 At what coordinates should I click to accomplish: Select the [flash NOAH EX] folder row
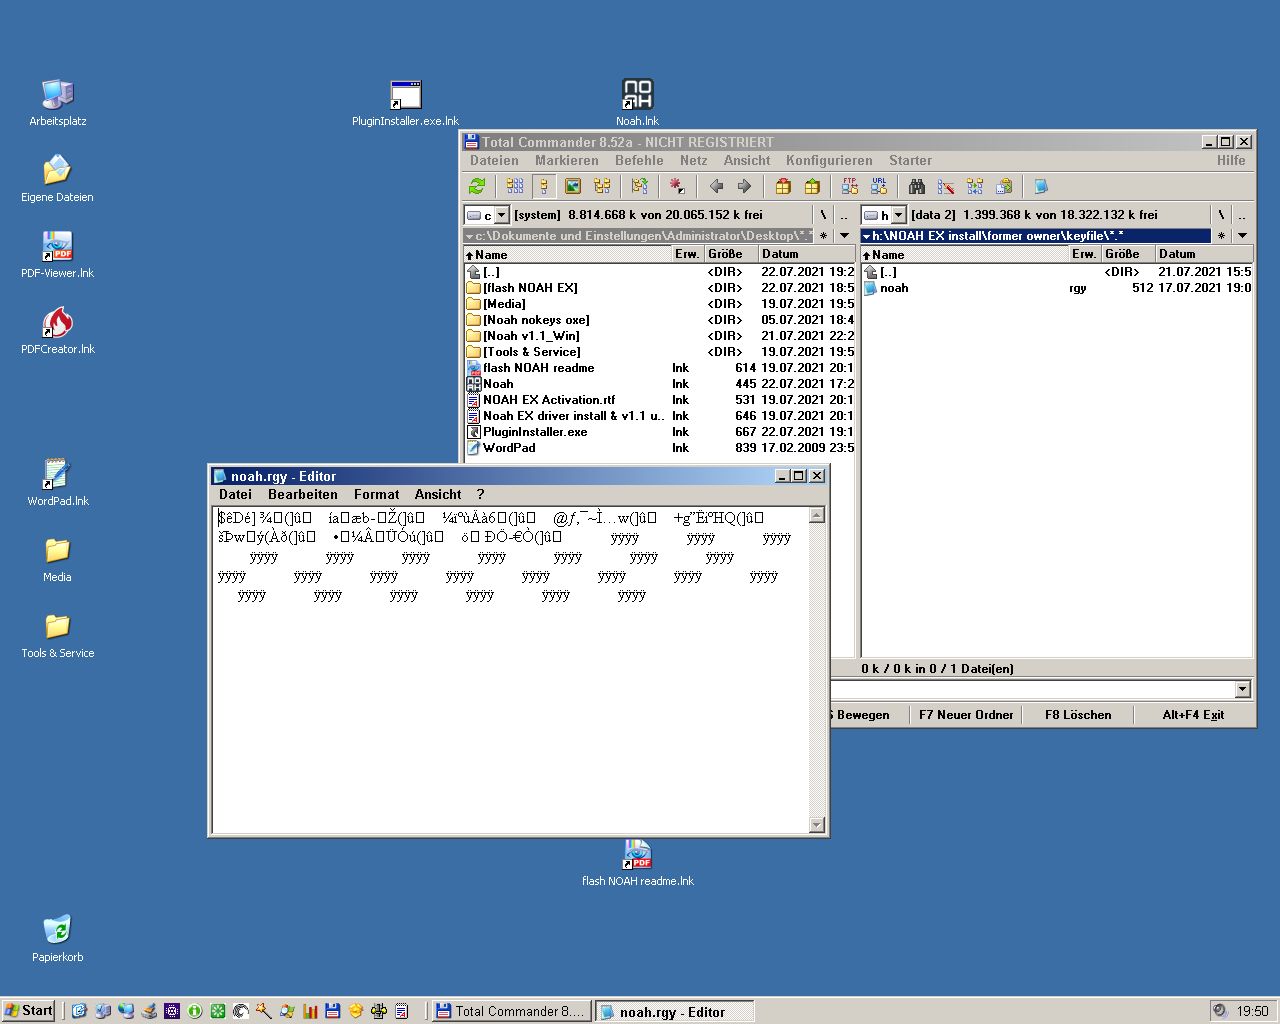click(660, 288)
